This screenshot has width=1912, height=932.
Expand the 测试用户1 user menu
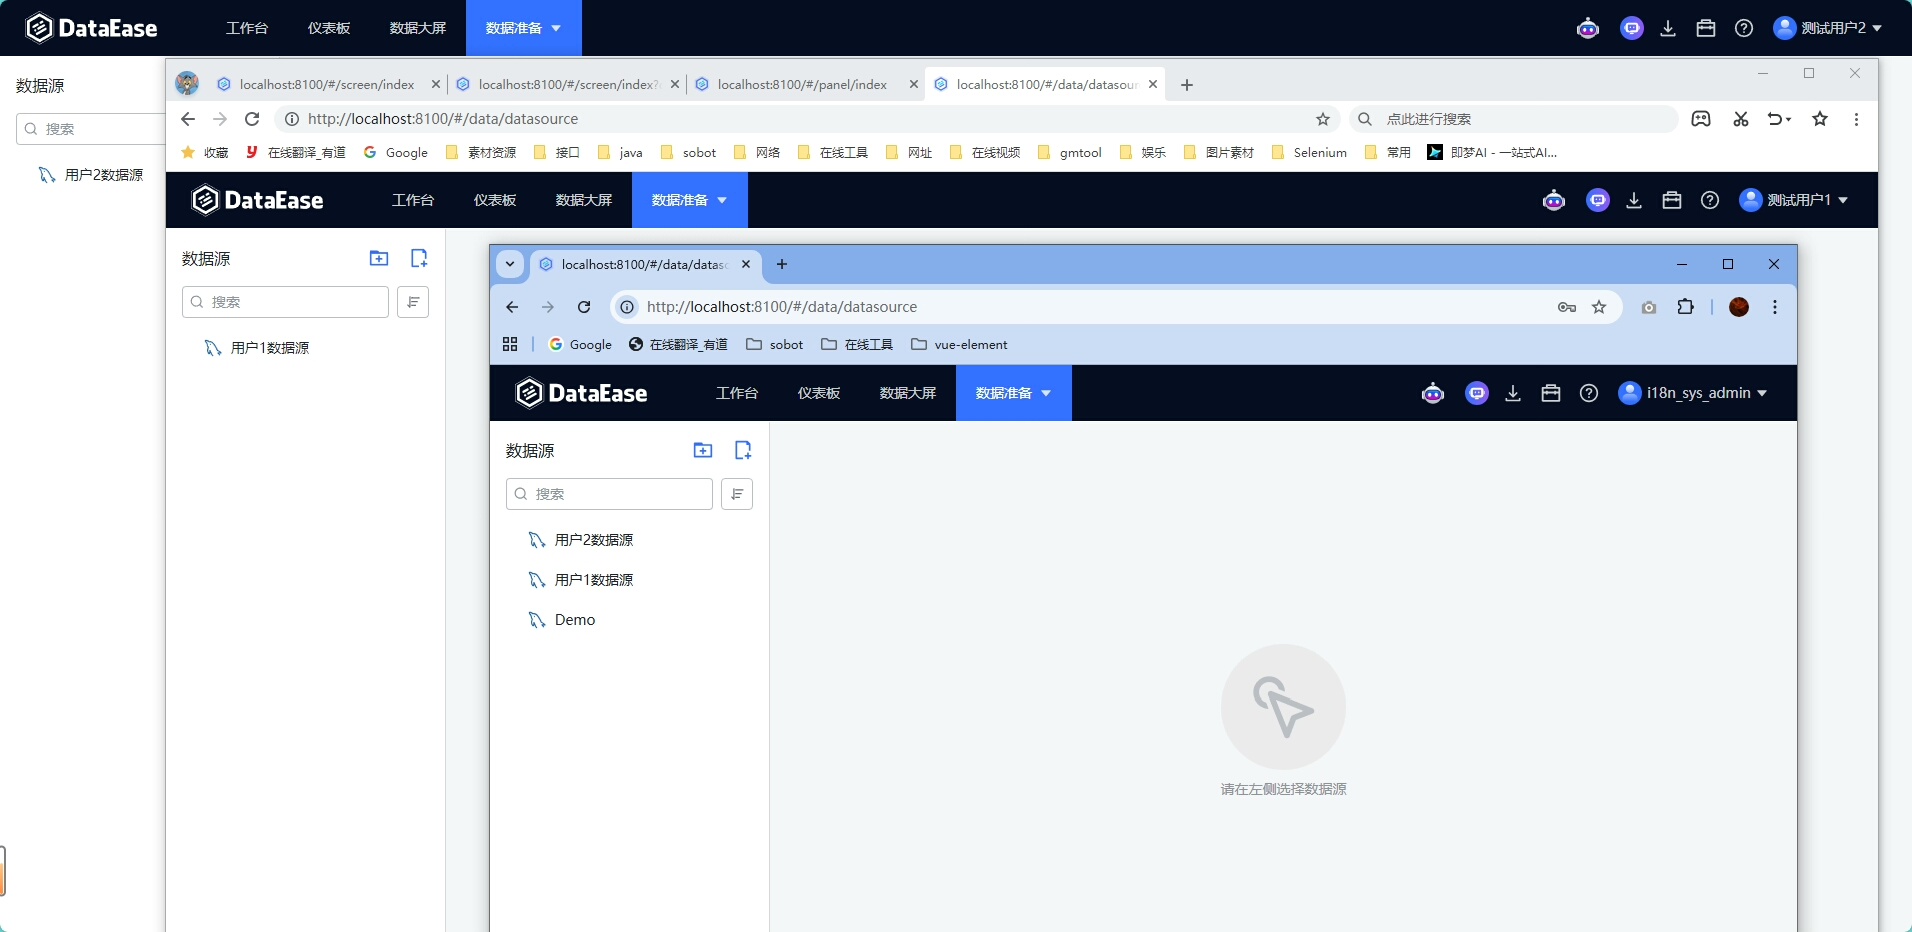1794,200
